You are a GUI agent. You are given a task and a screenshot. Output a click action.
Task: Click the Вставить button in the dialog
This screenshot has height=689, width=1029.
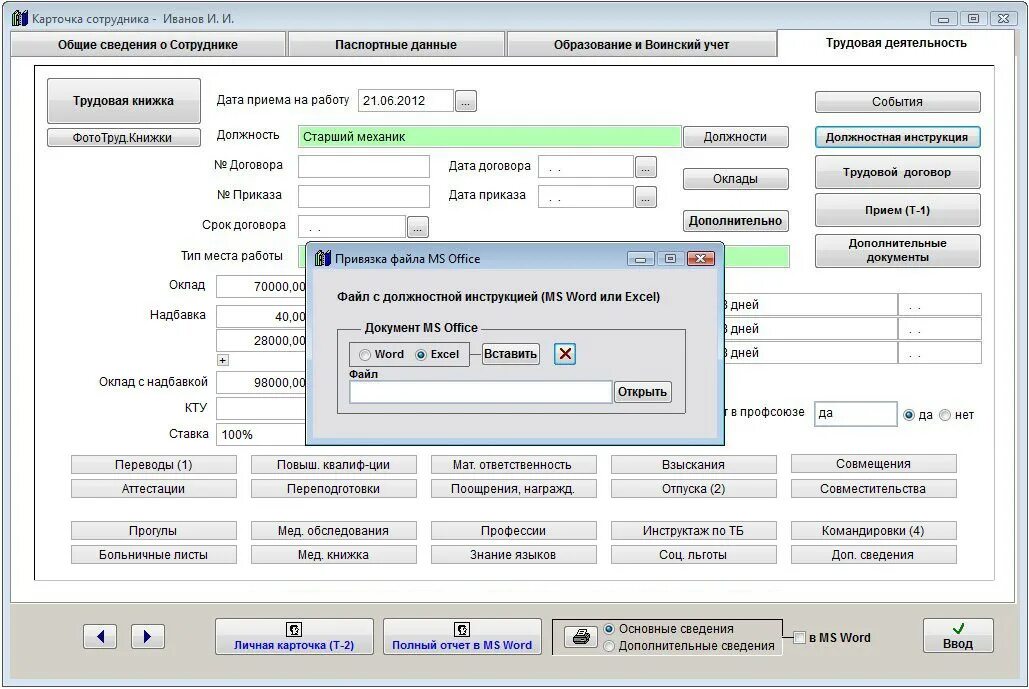509,354
